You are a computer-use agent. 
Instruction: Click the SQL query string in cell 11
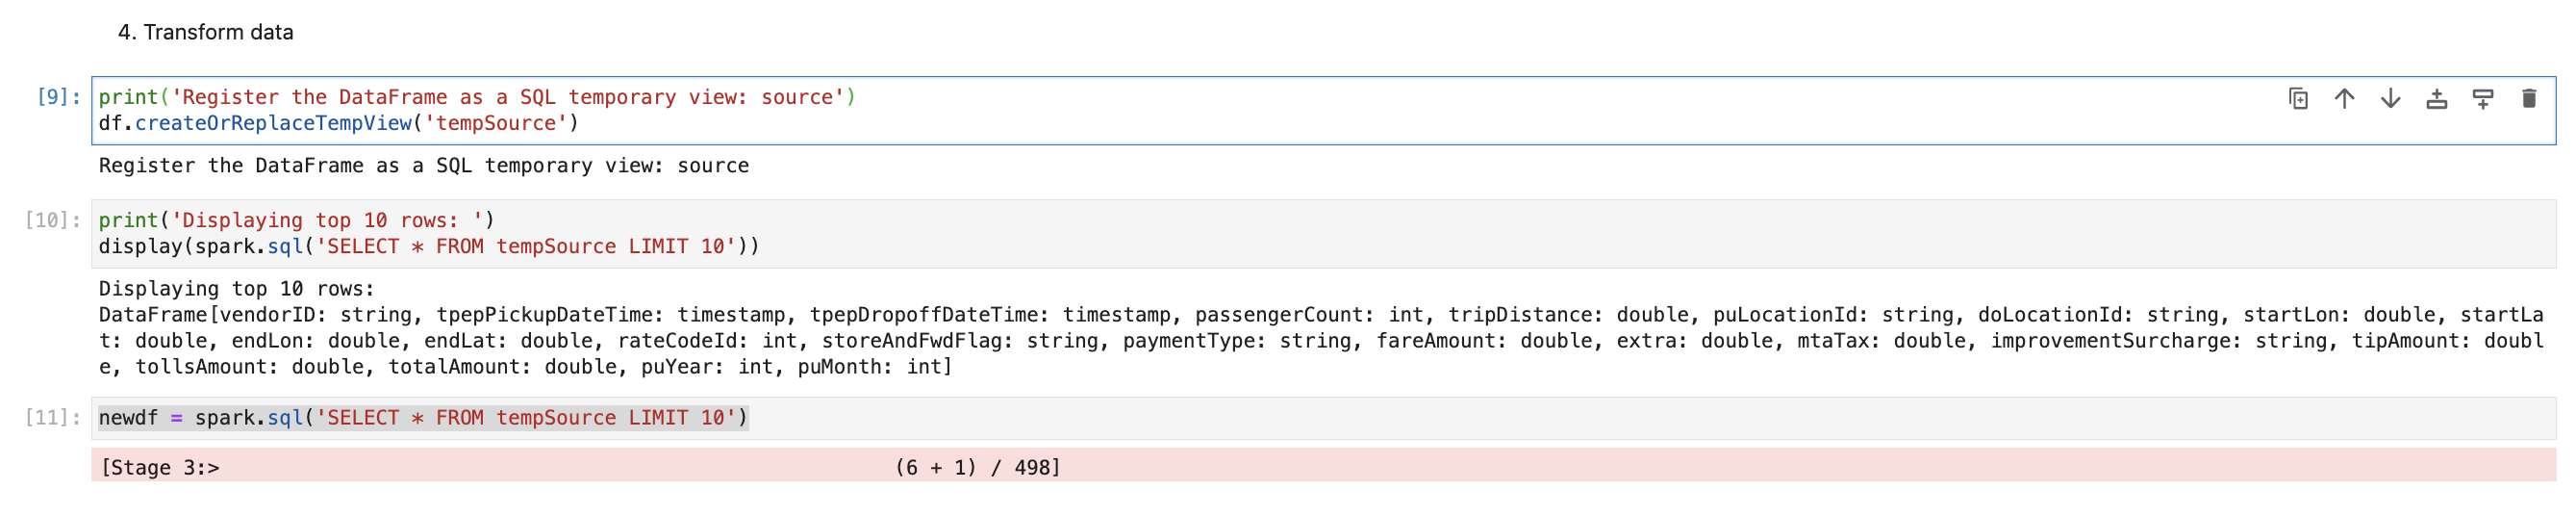[526, 418]
